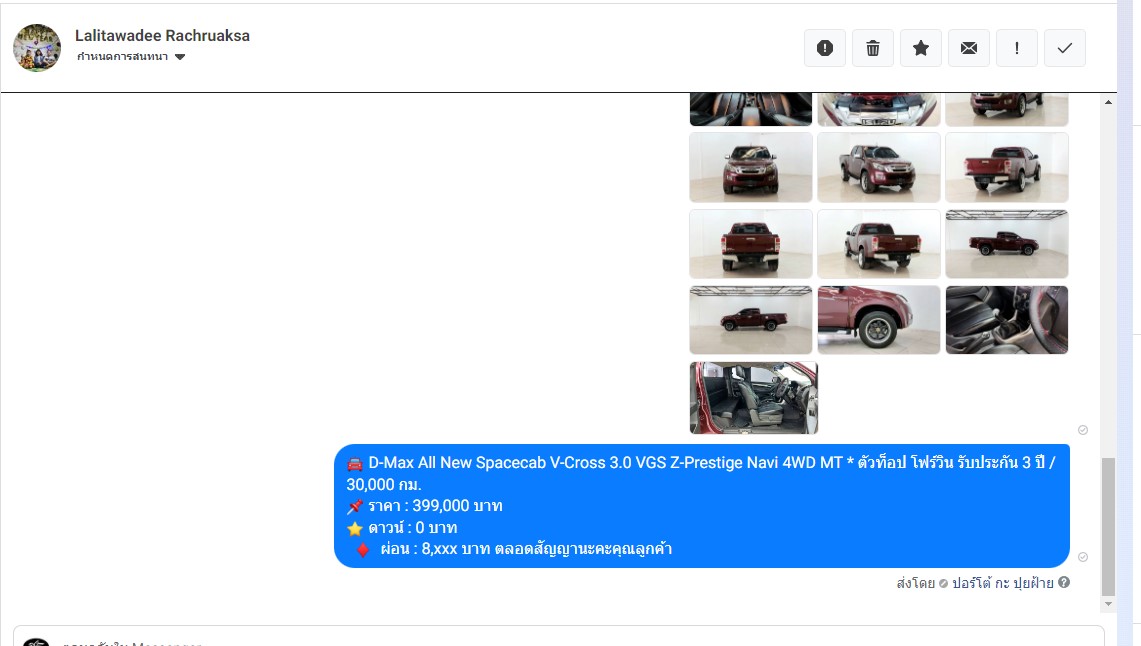Image resolution: width=1141 pixels, height=646 pixels.
Task: Click the conversation scrollbar thumb
Action: (x=1108, y=527)
